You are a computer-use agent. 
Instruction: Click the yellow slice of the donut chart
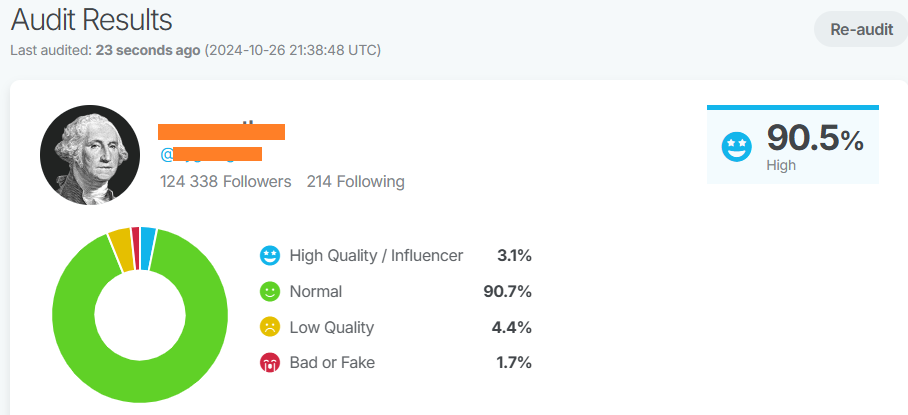(x=122, y=250)
